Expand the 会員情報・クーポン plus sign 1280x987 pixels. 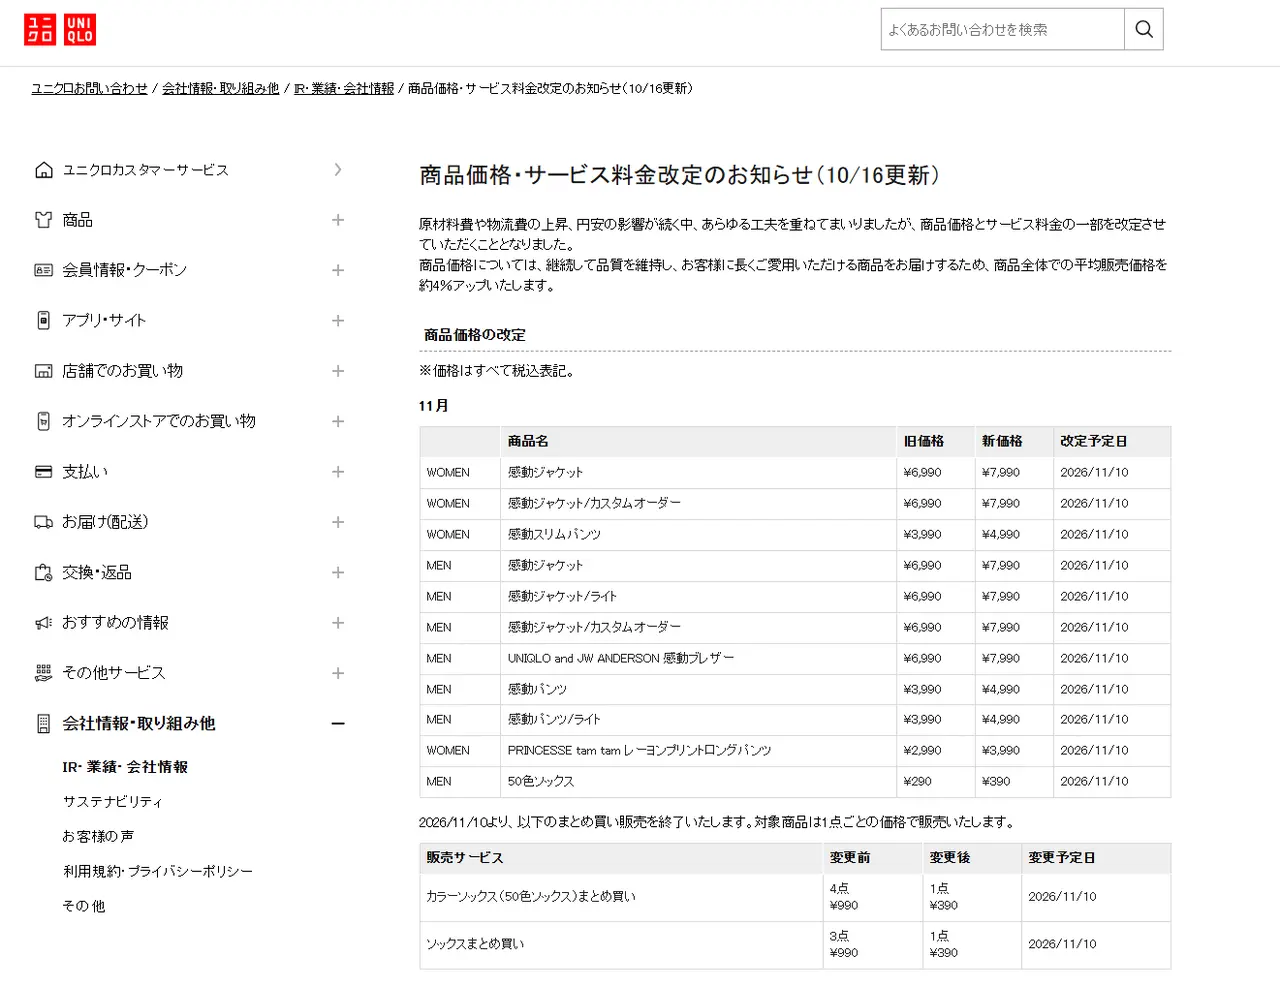338,270
